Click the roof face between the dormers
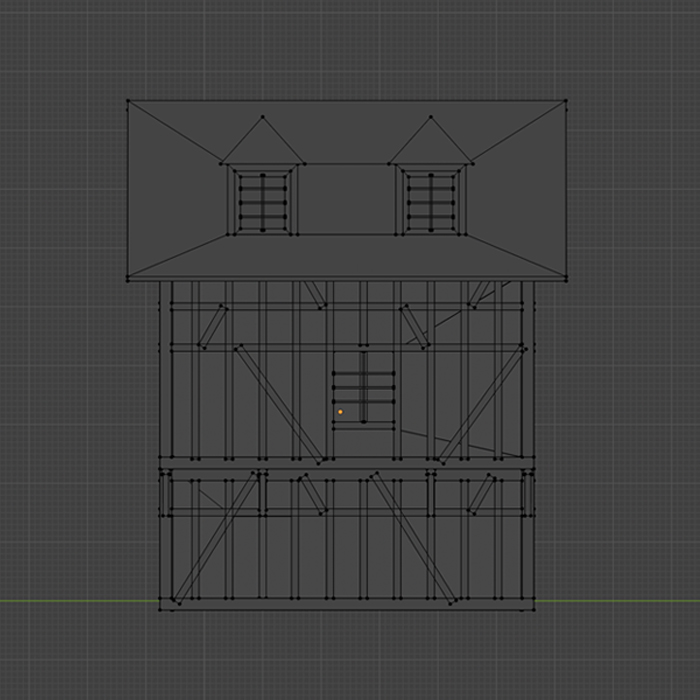Image resolution: width=700 pixels, height=700 pixels. coord(347,200)
